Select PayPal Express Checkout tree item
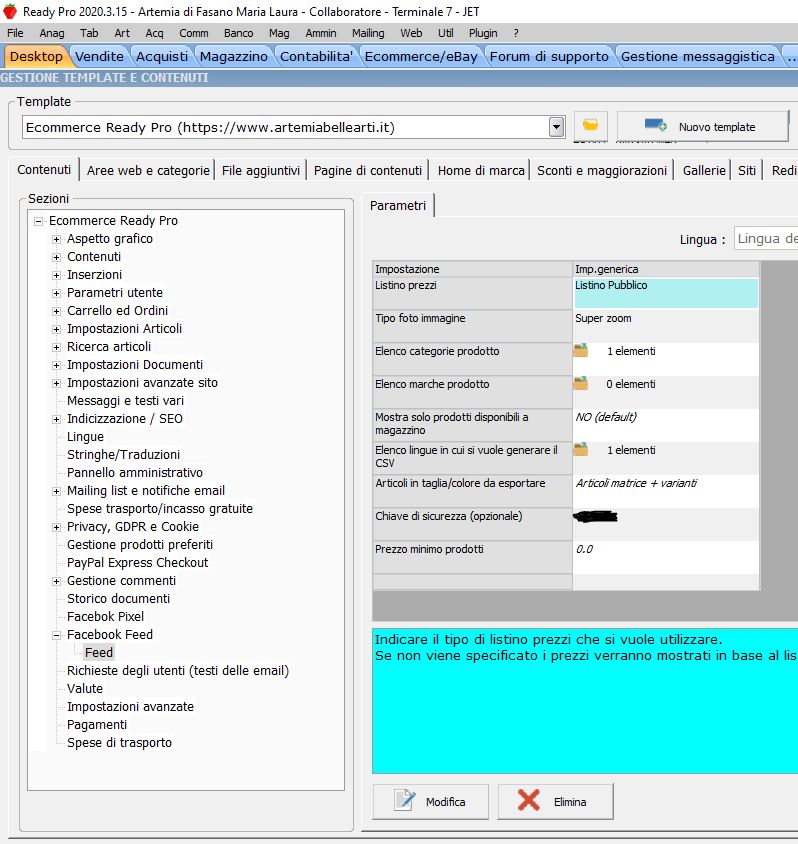798x844 pixels. pos(137,563)
